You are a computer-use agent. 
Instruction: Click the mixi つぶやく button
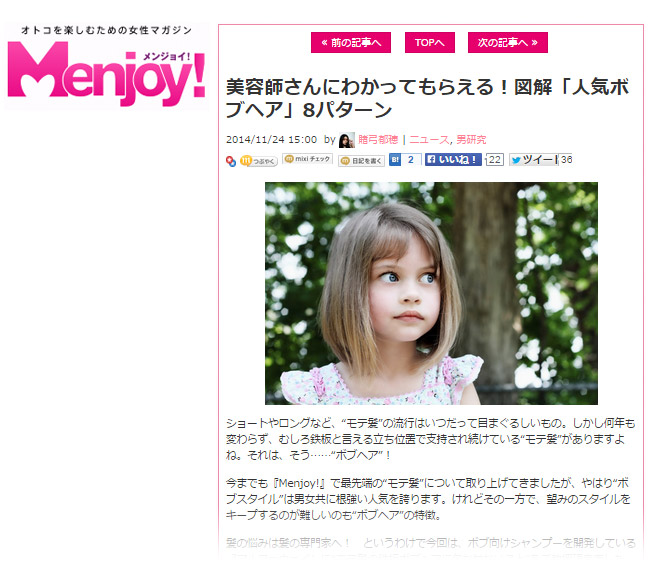(259, 161)
